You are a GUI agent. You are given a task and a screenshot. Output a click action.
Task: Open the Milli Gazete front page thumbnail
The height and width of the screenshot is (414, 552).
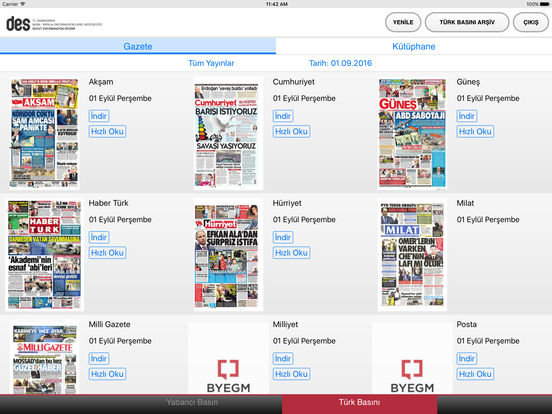(x=44, y=358)
